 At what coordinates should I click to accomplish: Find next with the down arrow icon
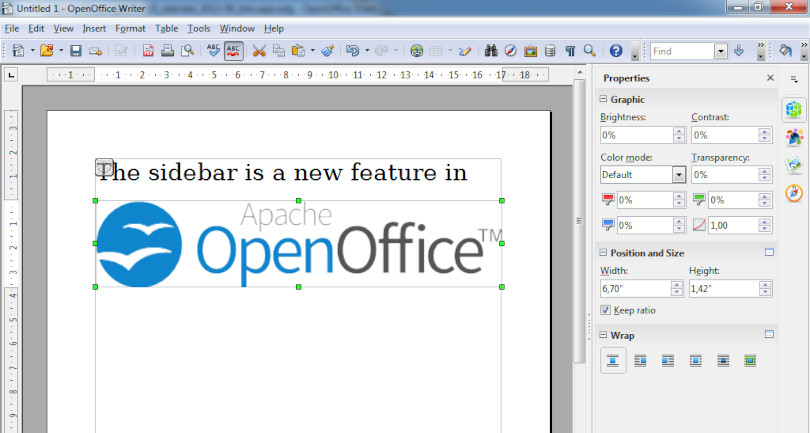click(x=739, y=51)
